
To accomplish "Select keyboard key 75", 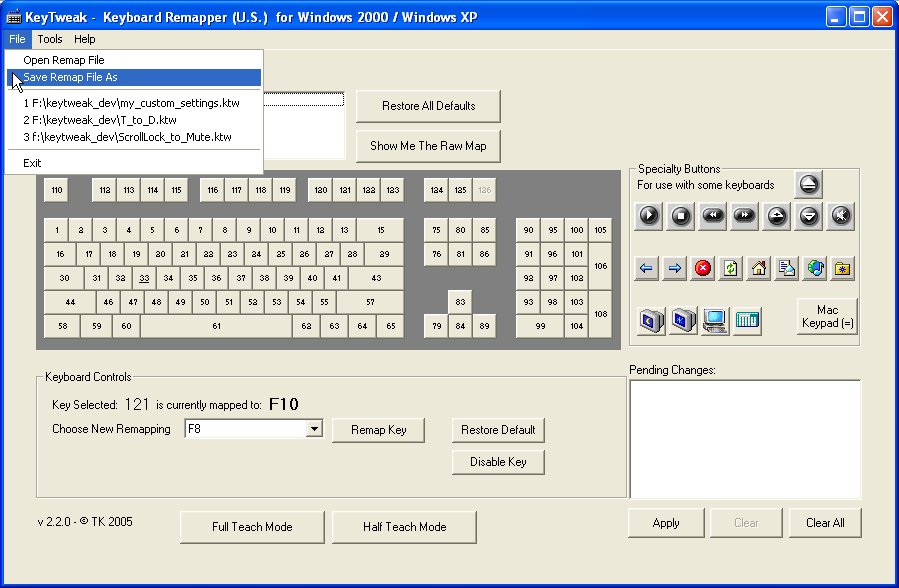I will coord(436,230).
